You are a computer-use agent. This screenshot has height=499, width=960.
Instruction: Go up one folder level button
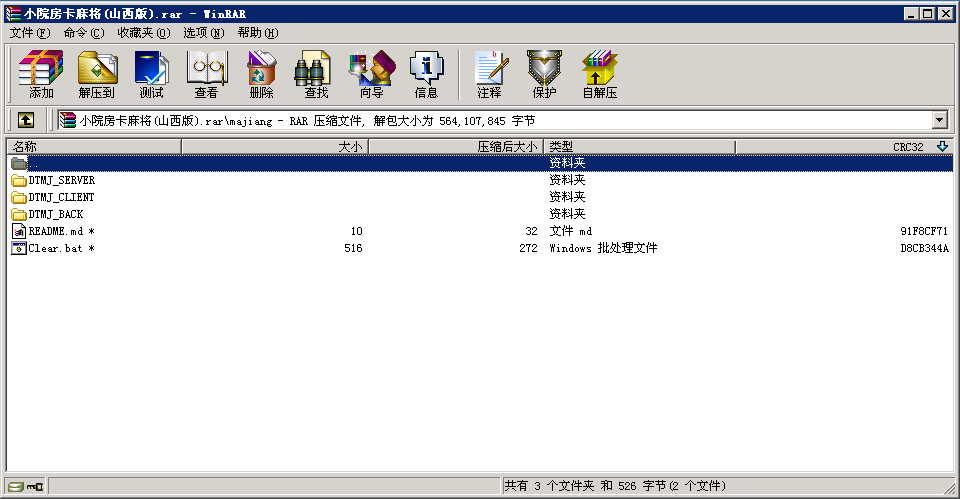click(26, 120)
